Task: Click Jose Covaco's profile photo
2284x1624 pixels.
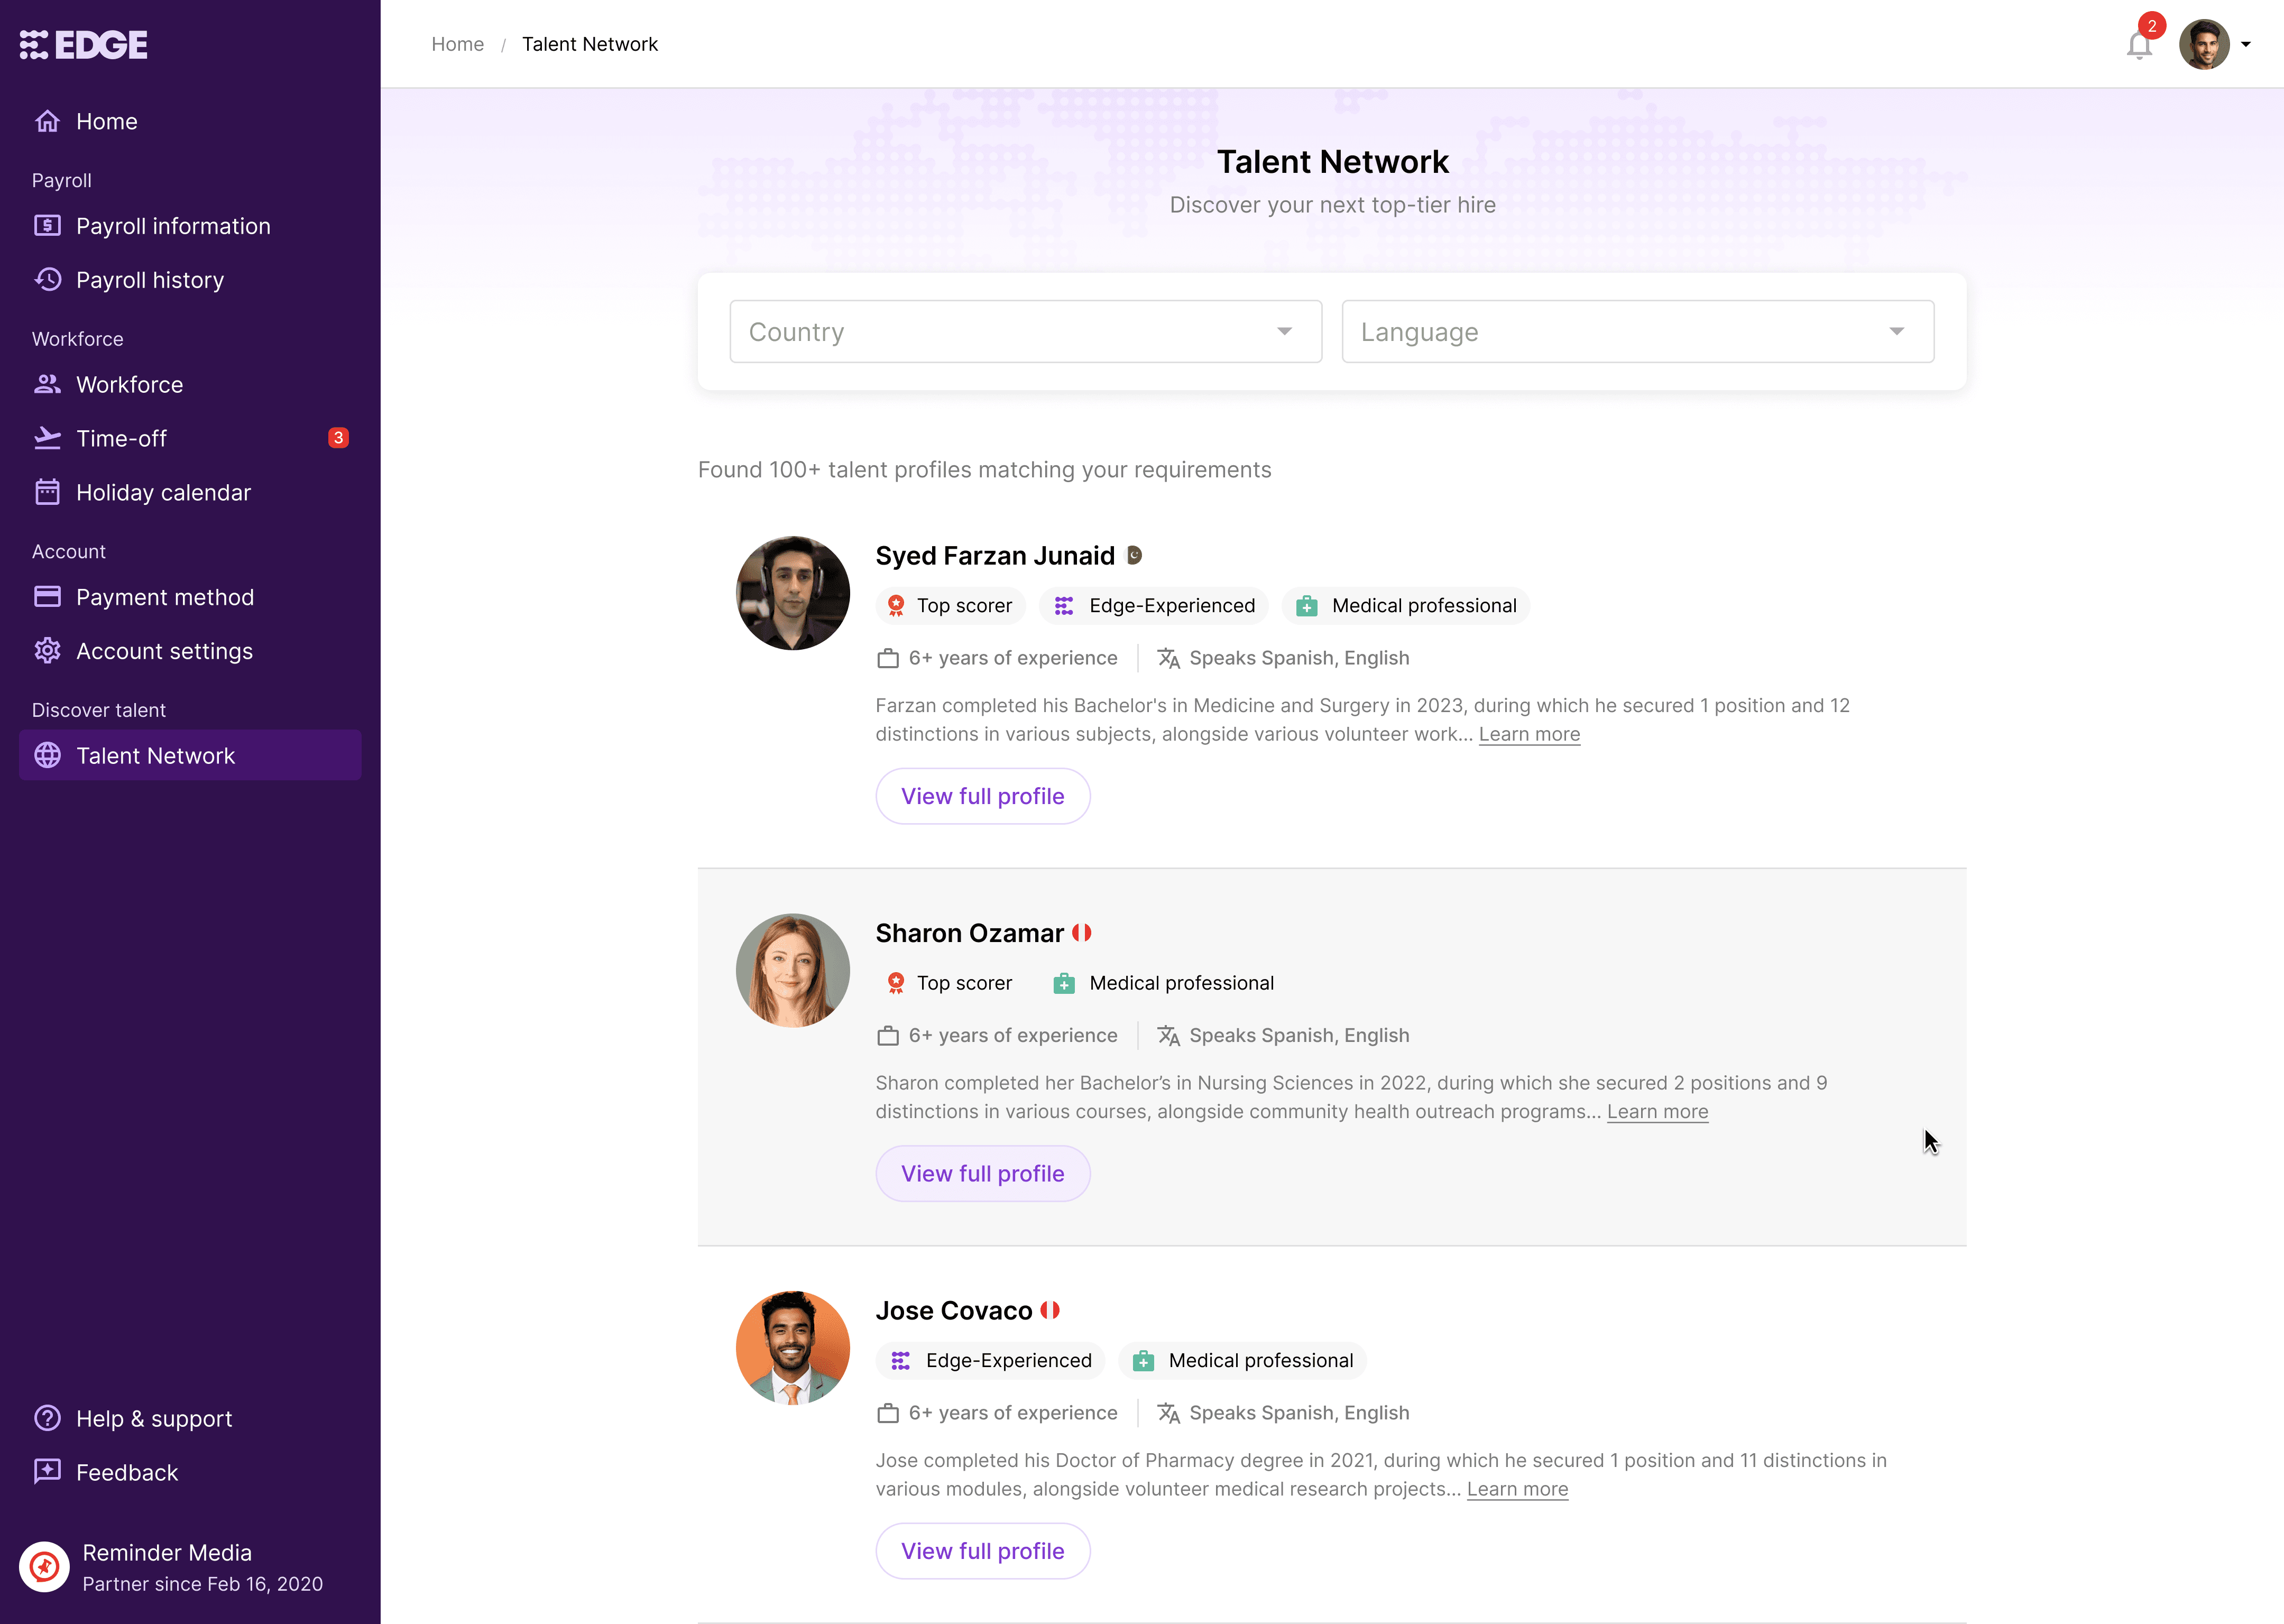Action: point(792,1348)
